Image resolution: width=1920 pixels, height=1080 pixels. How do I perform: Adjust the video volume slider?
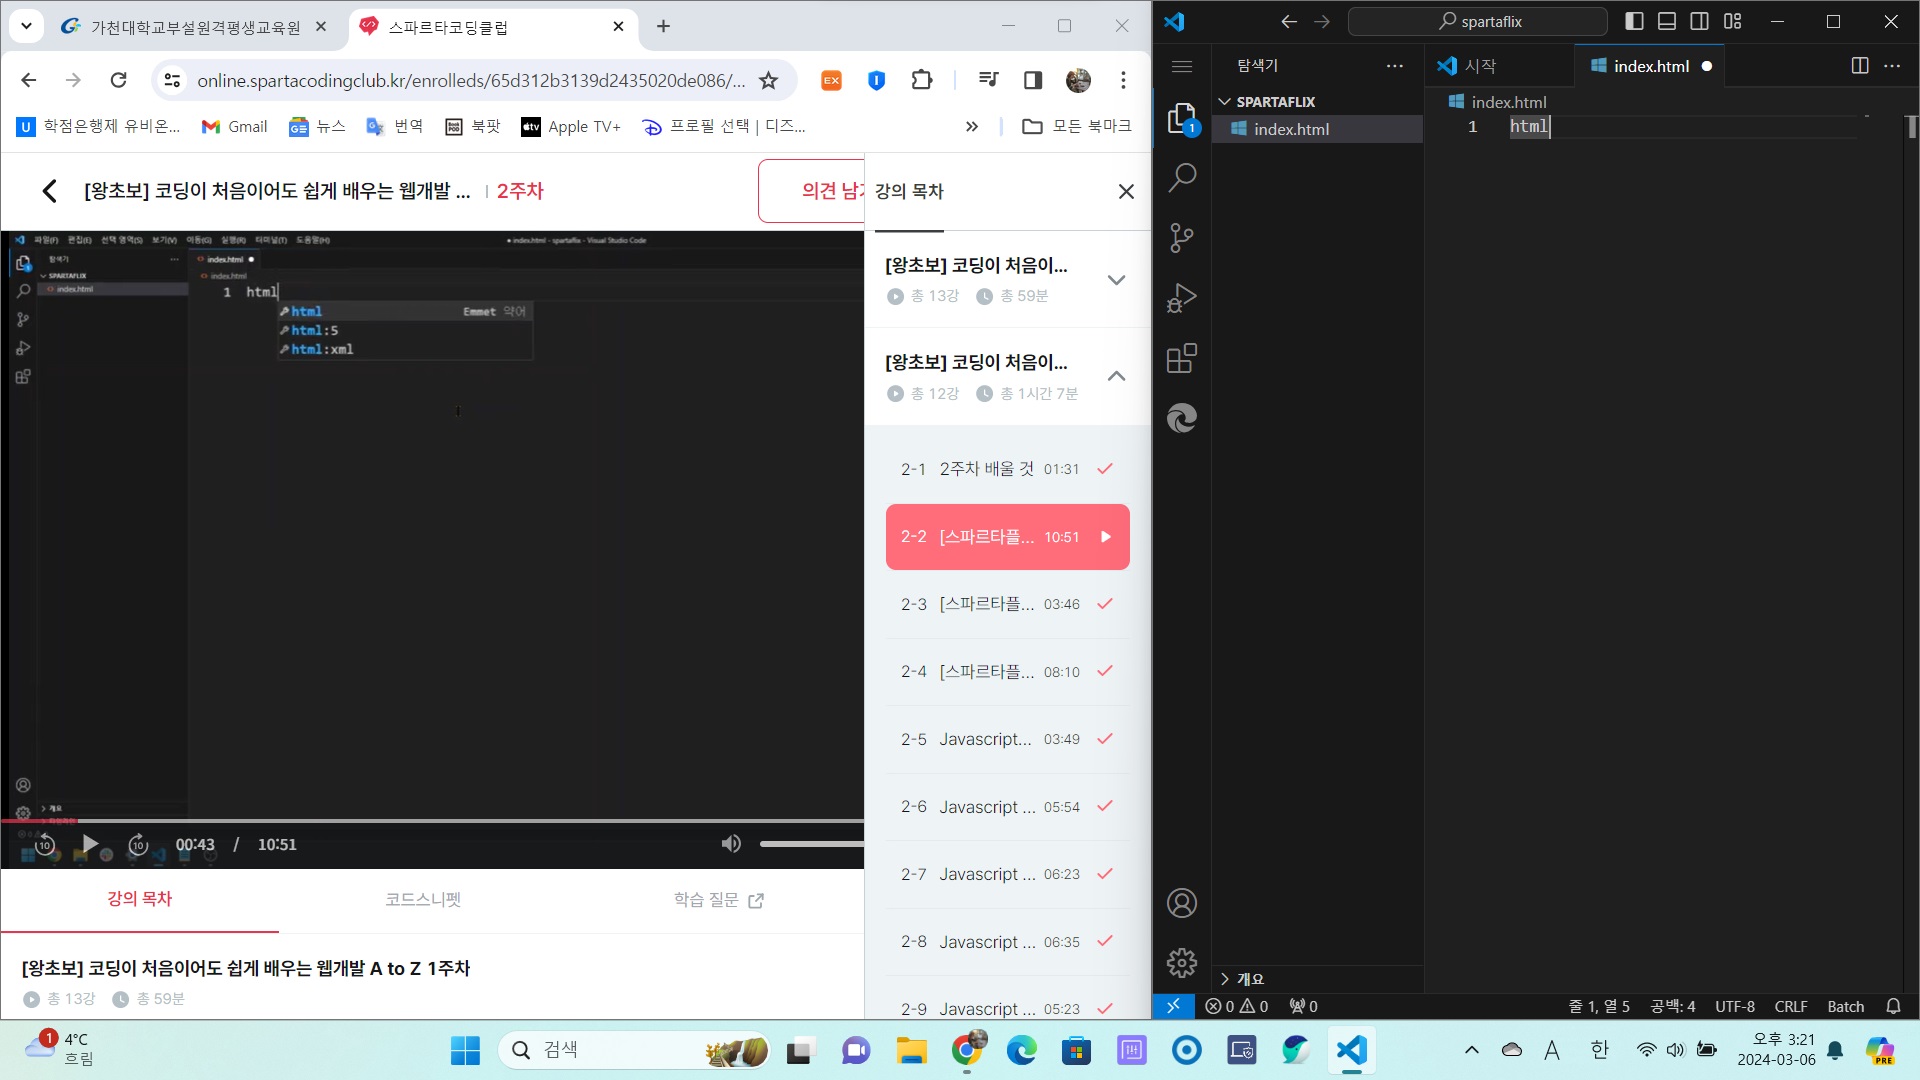[x=811, y=844]
